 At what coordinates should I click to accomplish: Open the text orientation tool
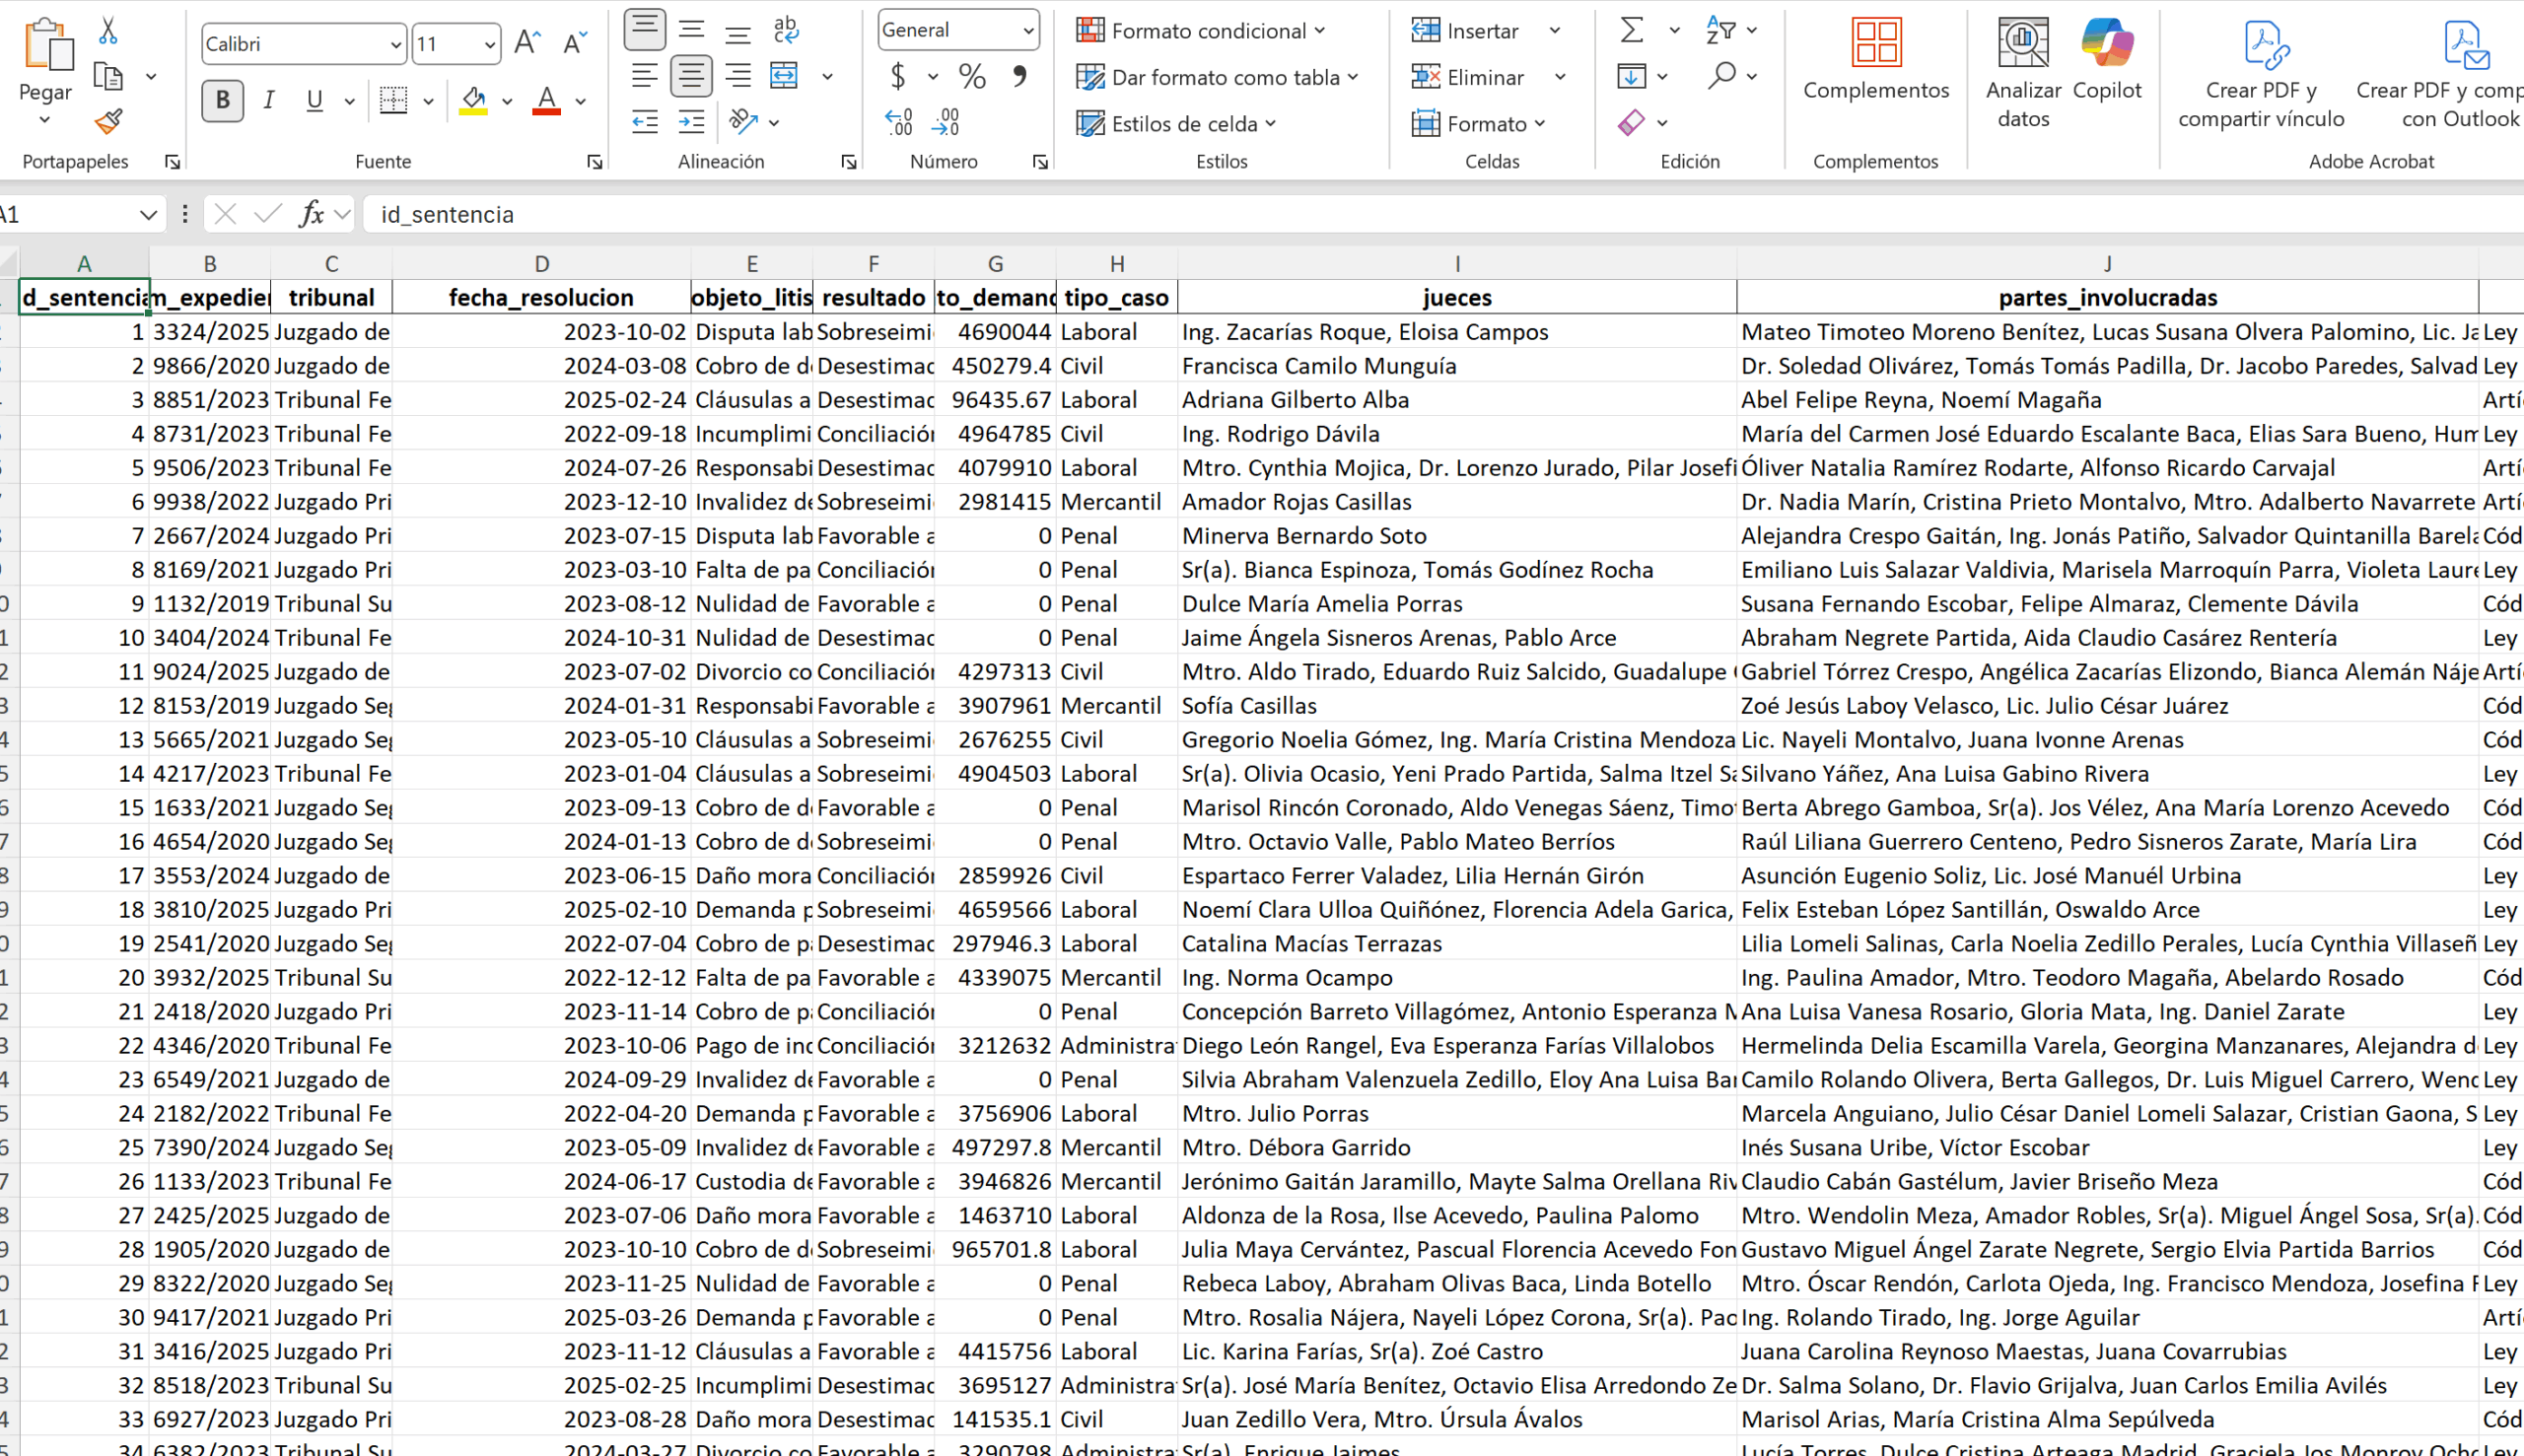coord(743,122)
